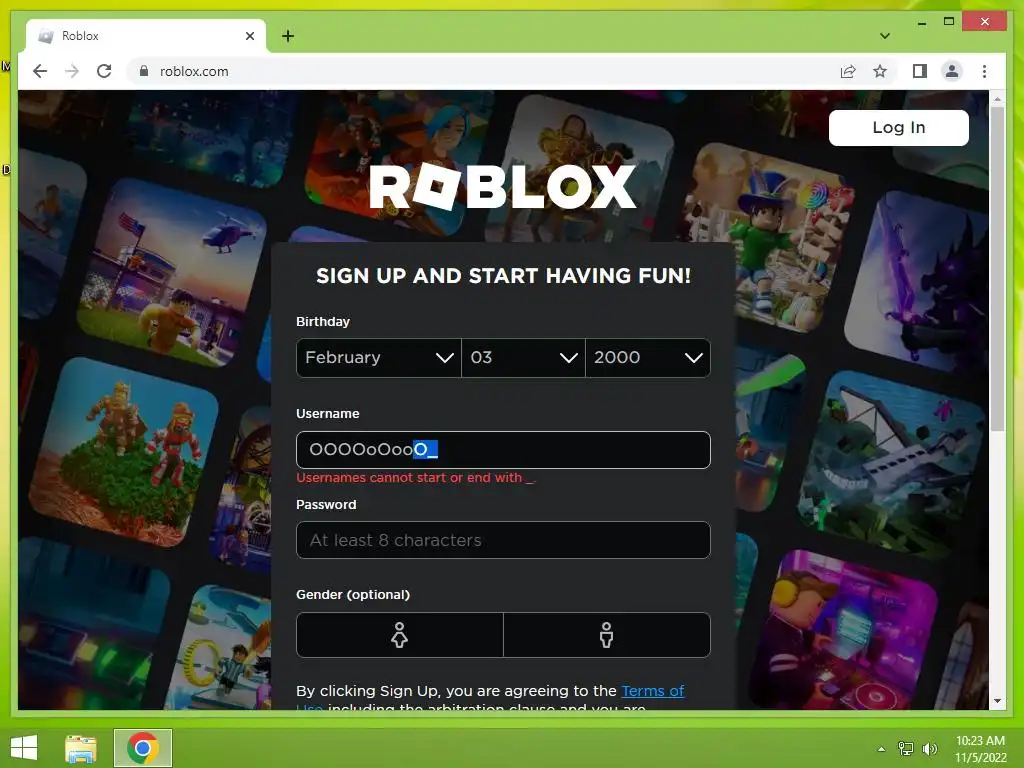Click the roblox.com address bar
Viewport: 1024px width, 768px height.
coord(483,71)
